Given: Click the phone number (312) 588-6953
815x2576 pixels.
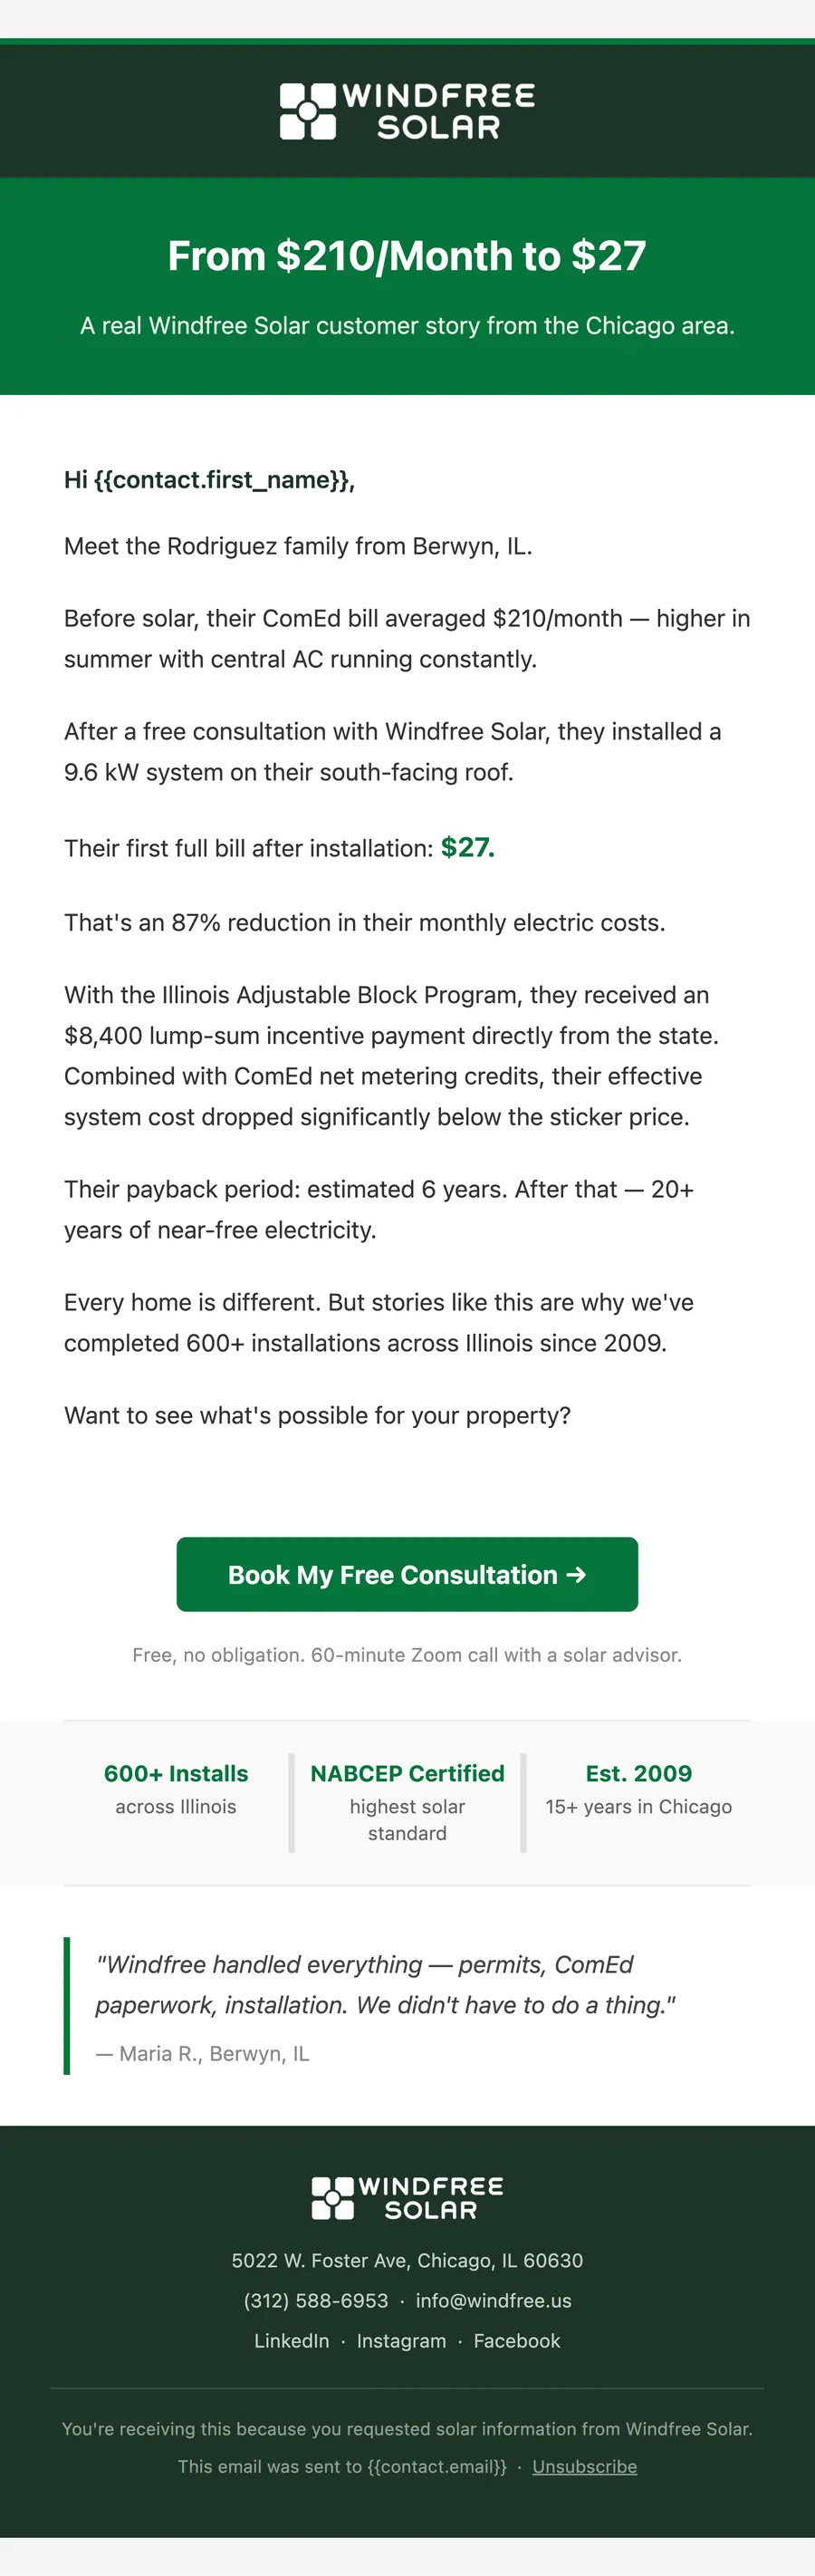Looking at the screenshot, I should 316,2300.
